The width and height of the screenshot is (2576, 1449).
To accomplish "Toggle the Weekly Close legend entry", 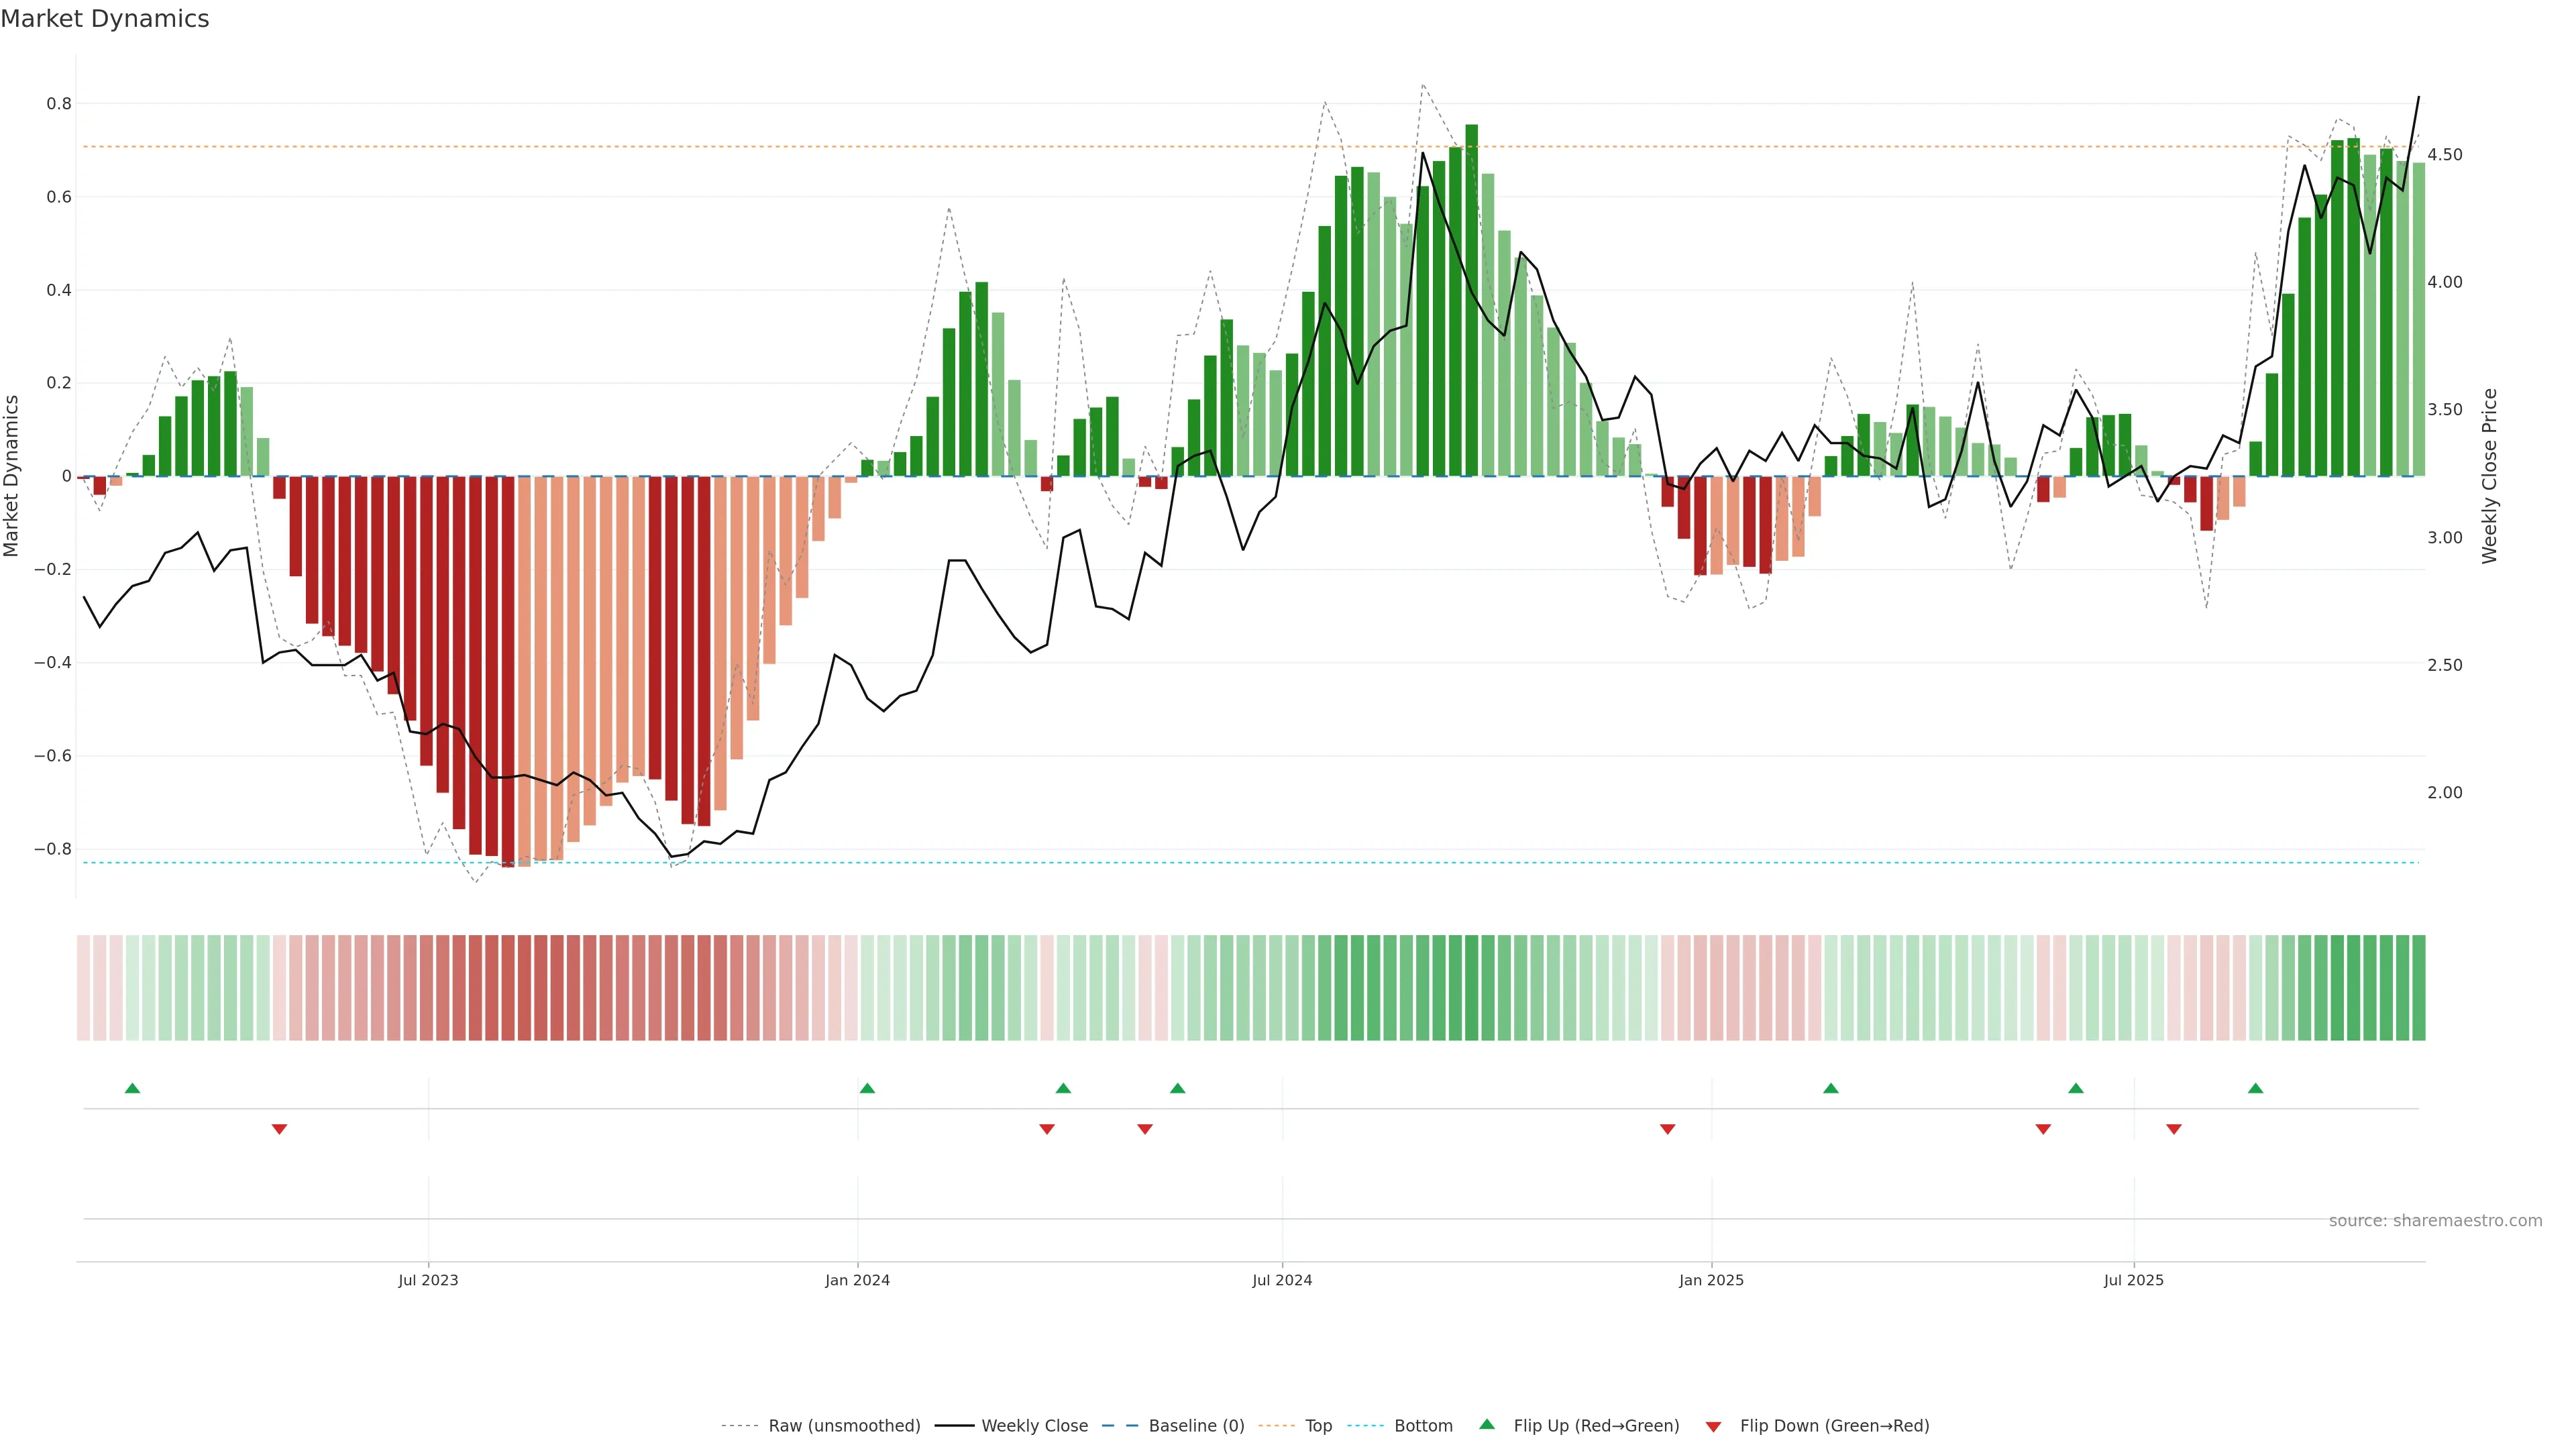I will 1034,1426.
